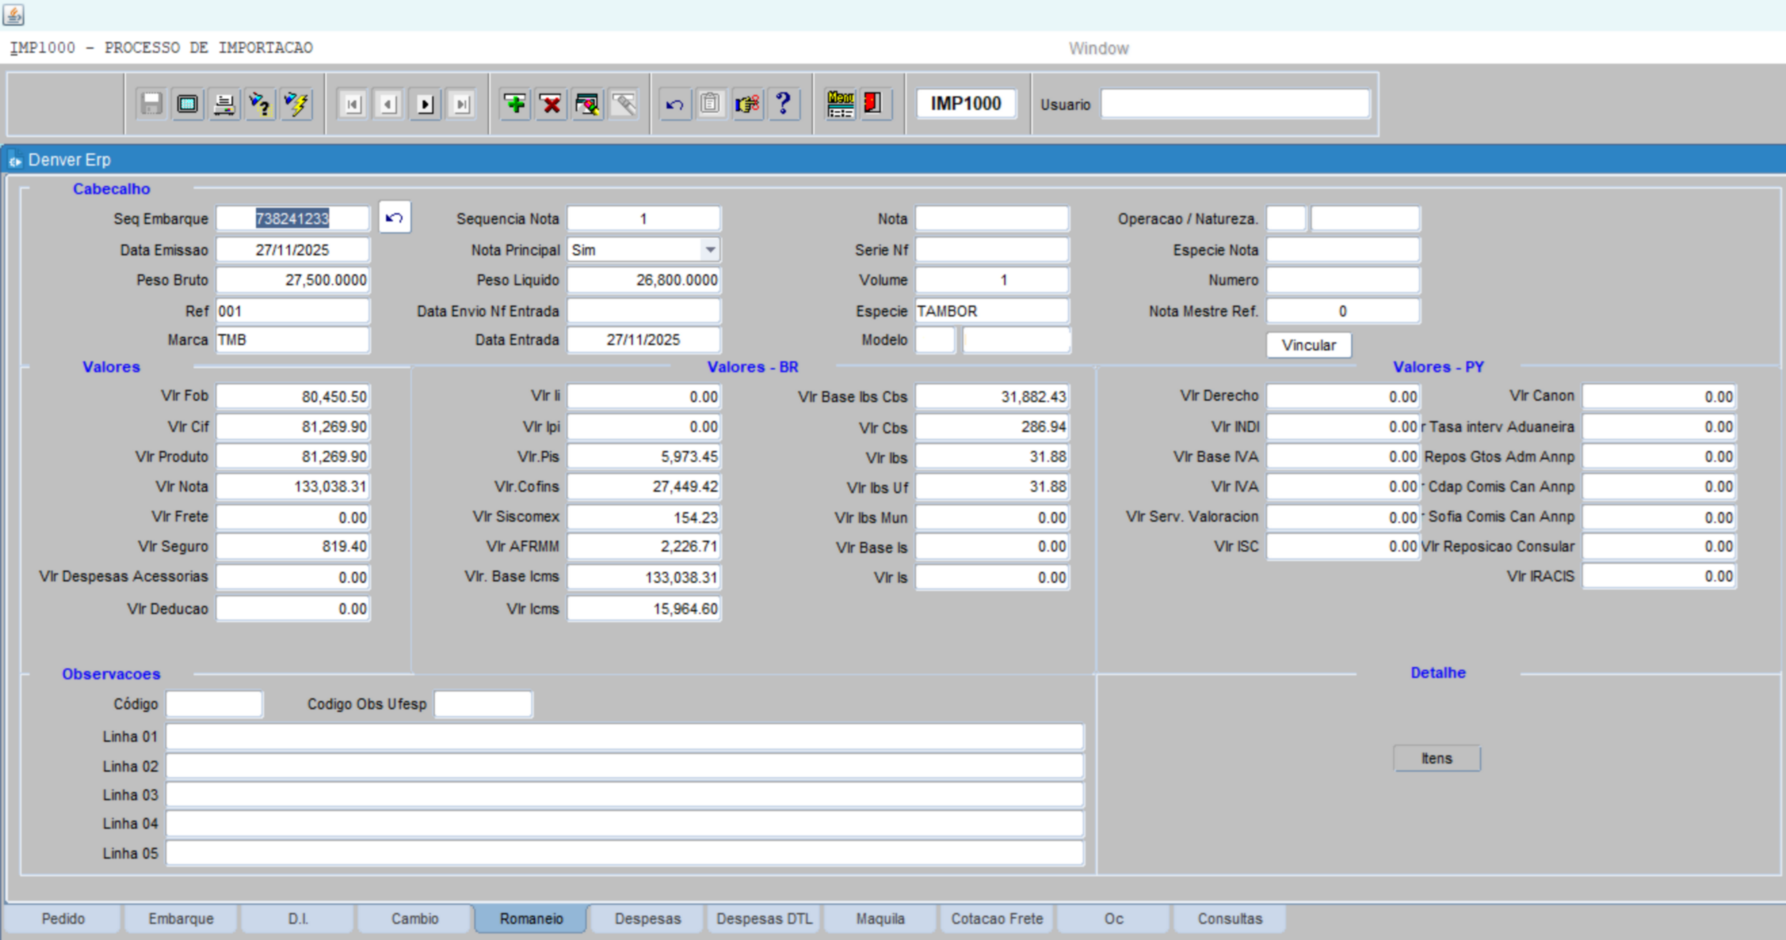1786x940 pixels.
Task: Click the execute query lightning icon
Action: (296, 104)
